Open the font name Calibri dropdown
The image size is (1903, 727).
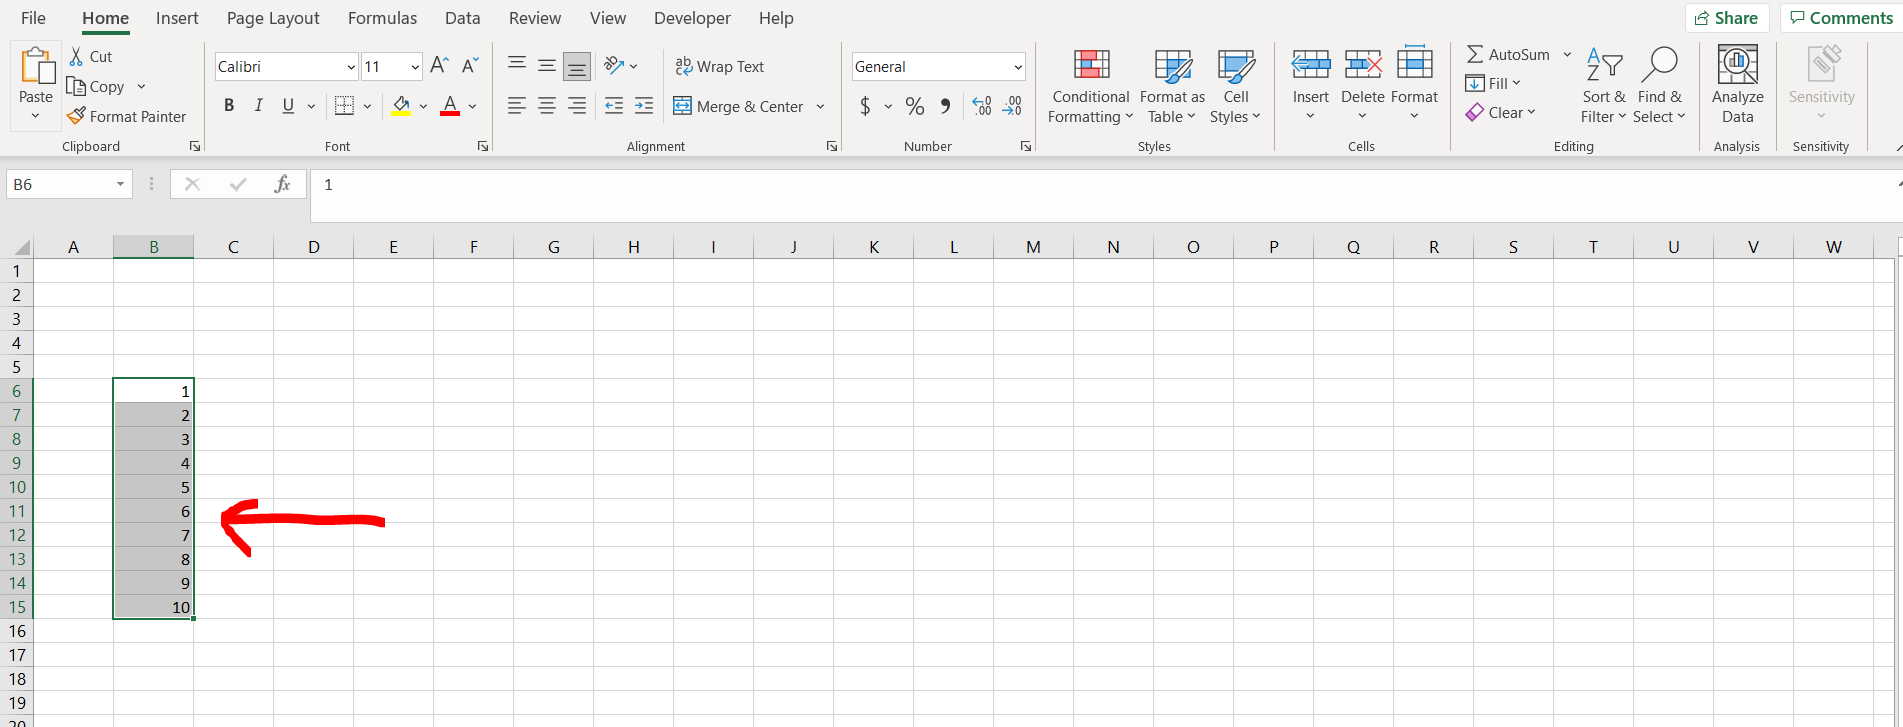351,67
